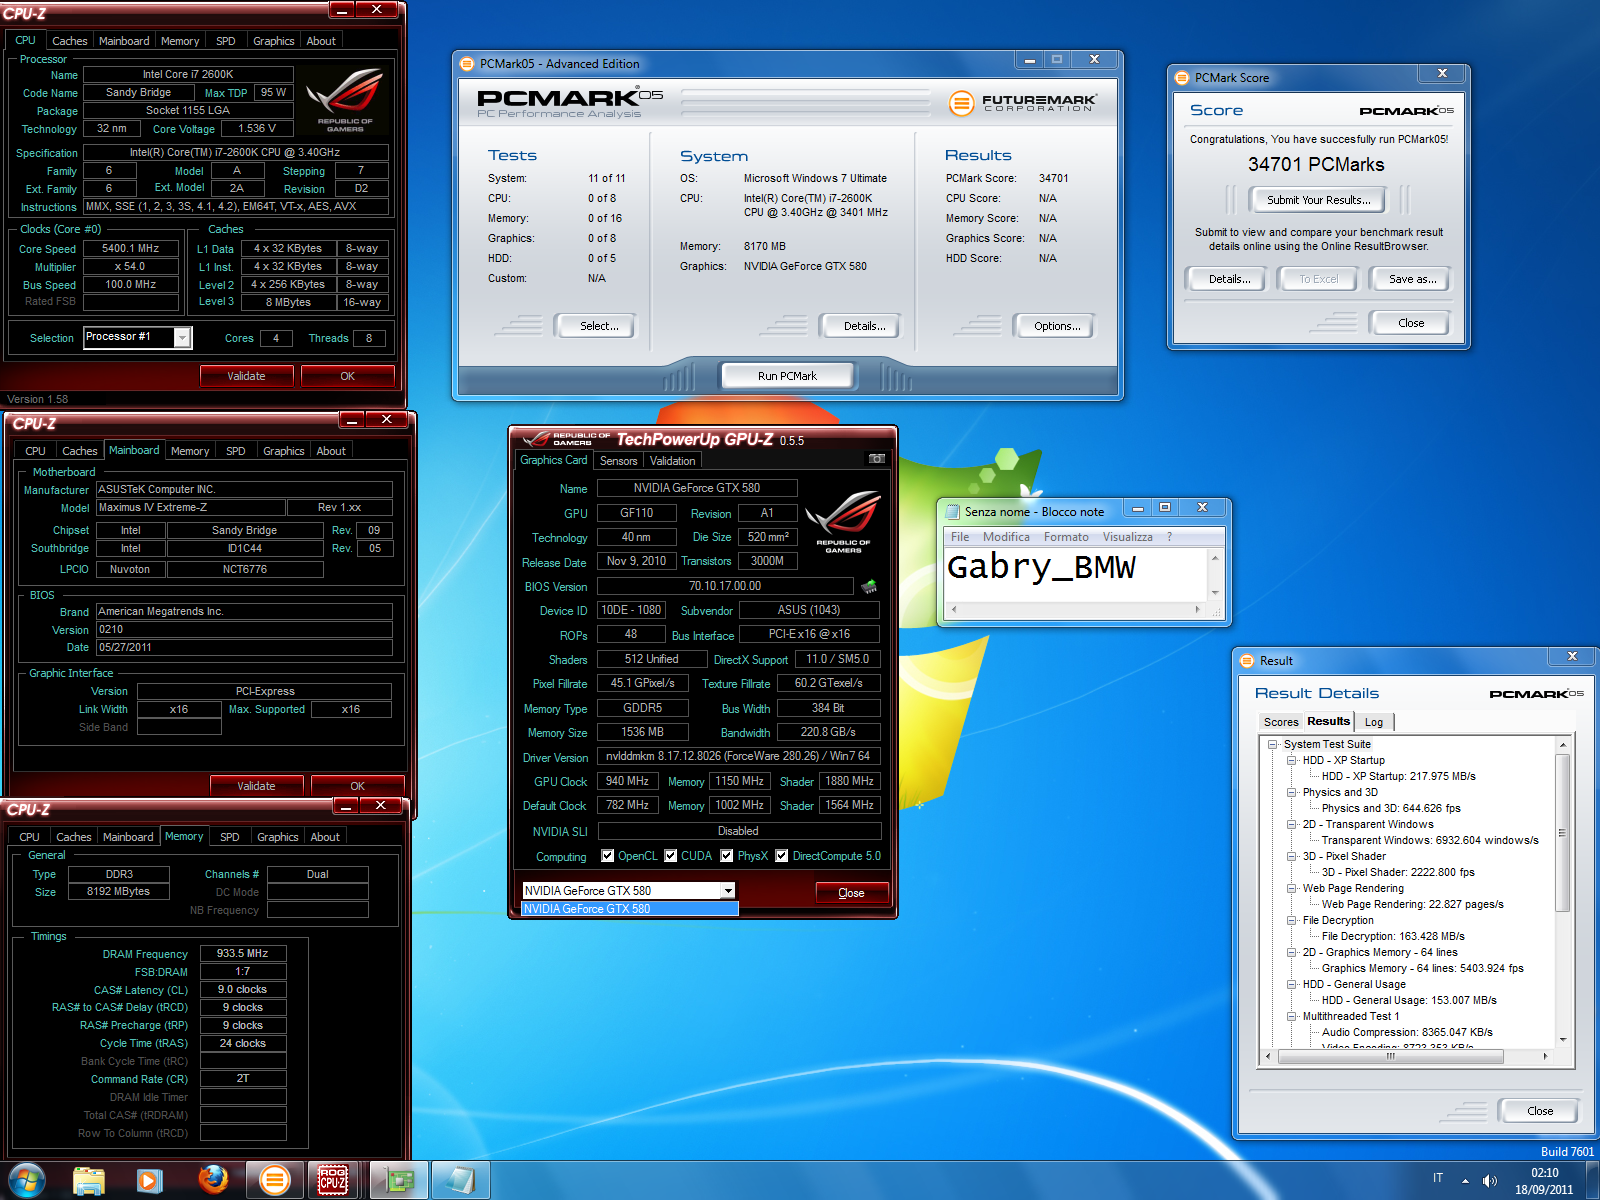Click the ROG logo in CPU-Z CPU tab
Screen dimensions: 1600x1200
tap(345, 99)
